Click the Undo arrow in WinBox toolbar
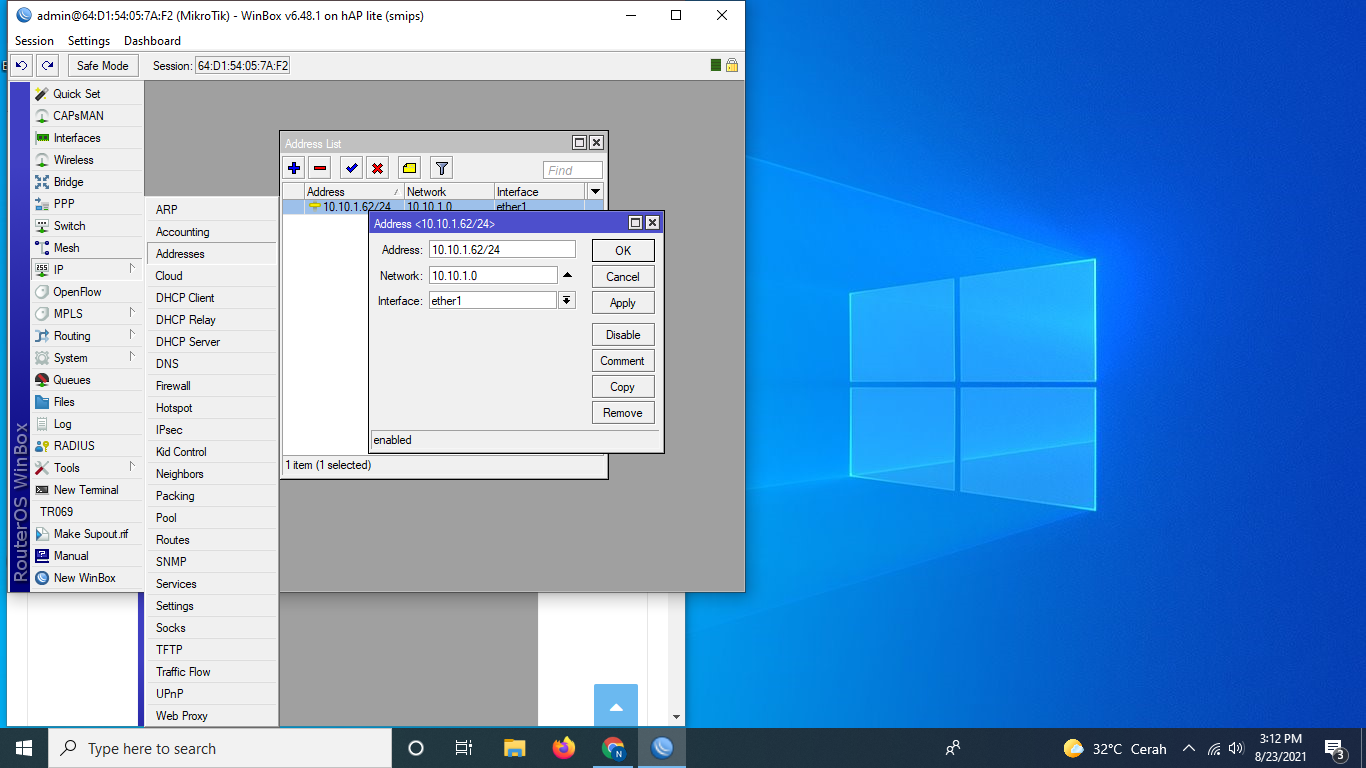The image size is (1366, 768). click(22, 65)
